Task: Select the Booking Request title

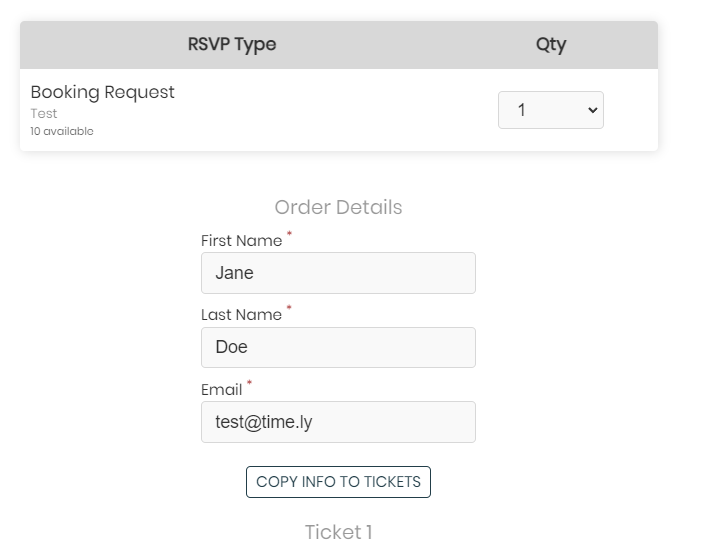Action: pyautogui.click(x=102, y=92)
